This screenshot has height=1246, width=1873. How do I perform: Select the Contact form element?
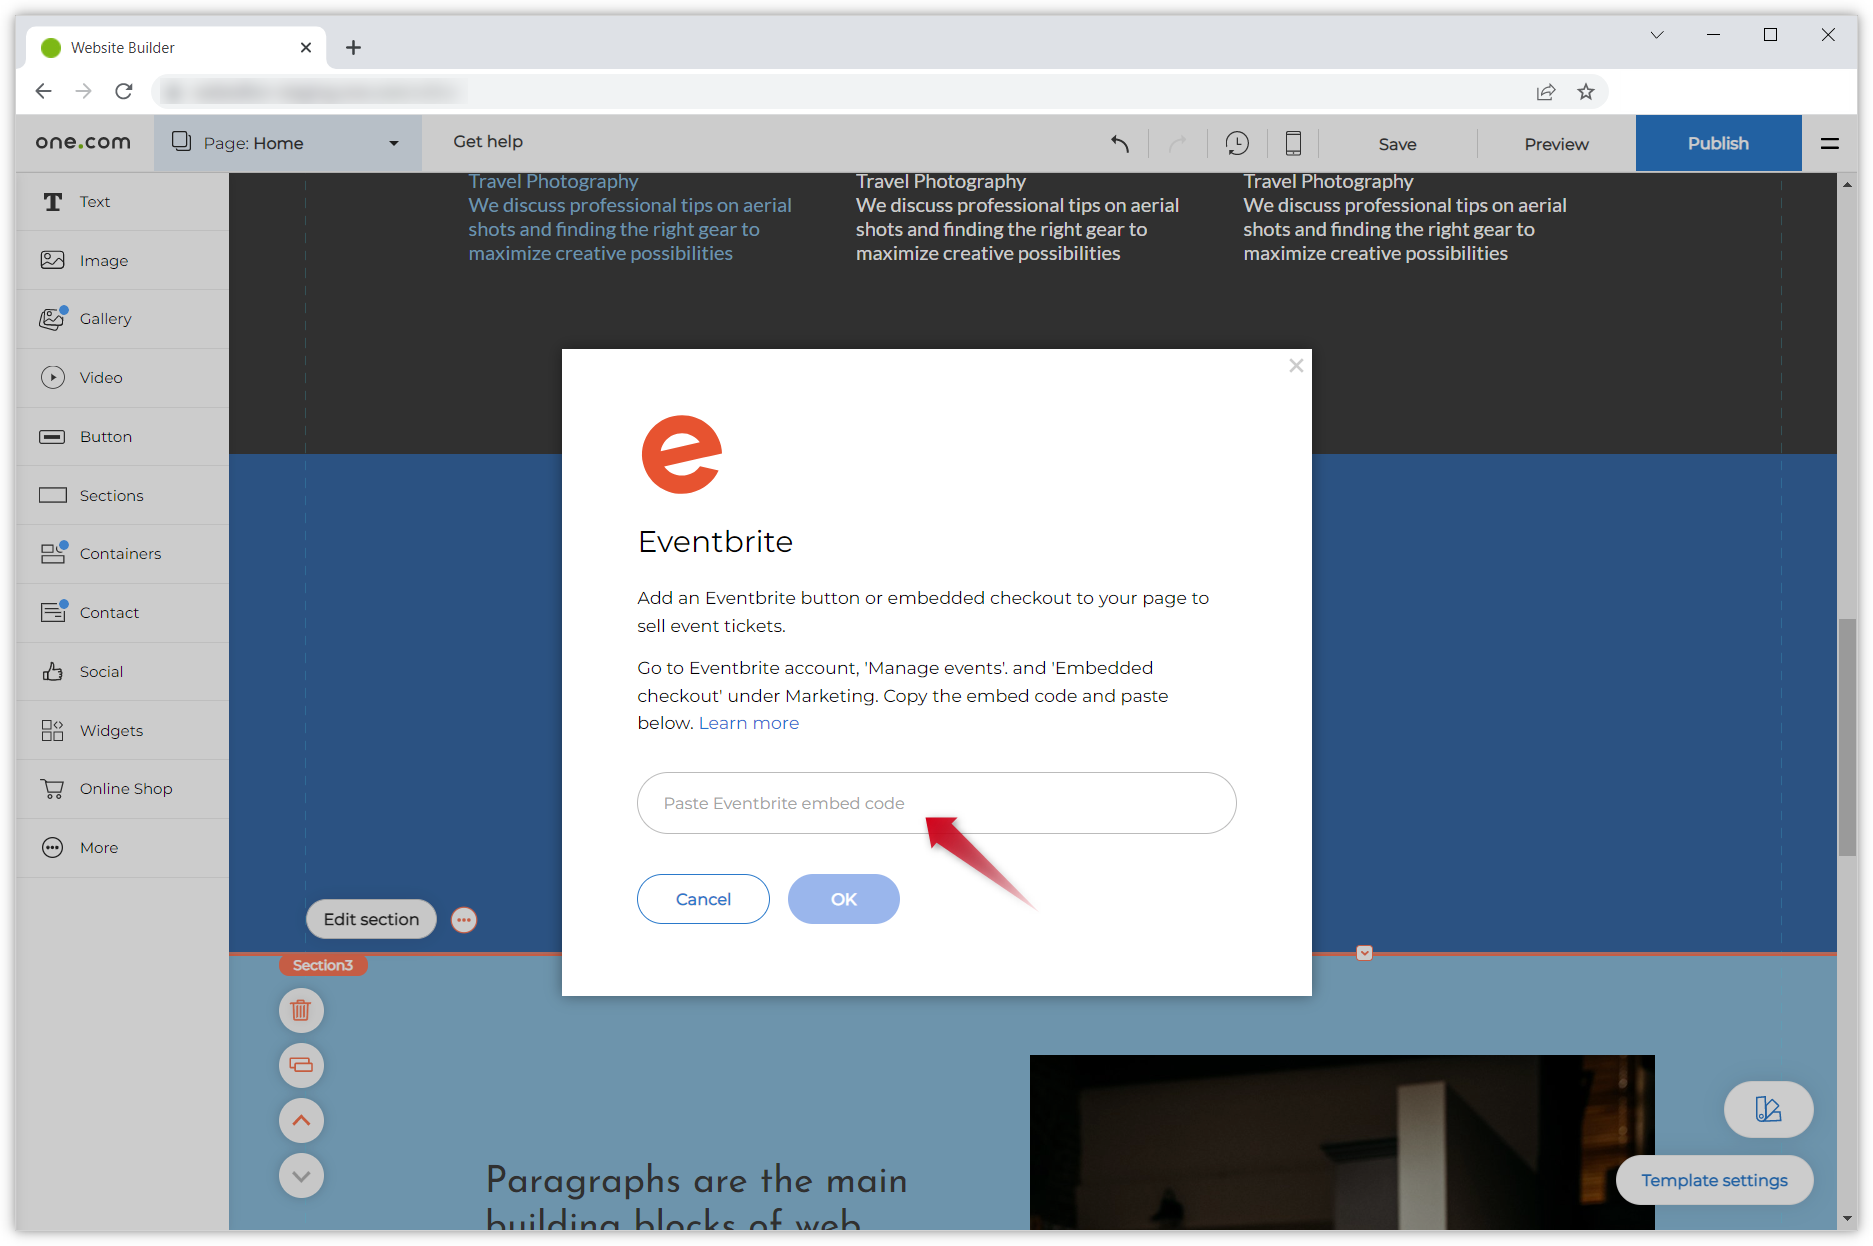[x=109, y=612]
